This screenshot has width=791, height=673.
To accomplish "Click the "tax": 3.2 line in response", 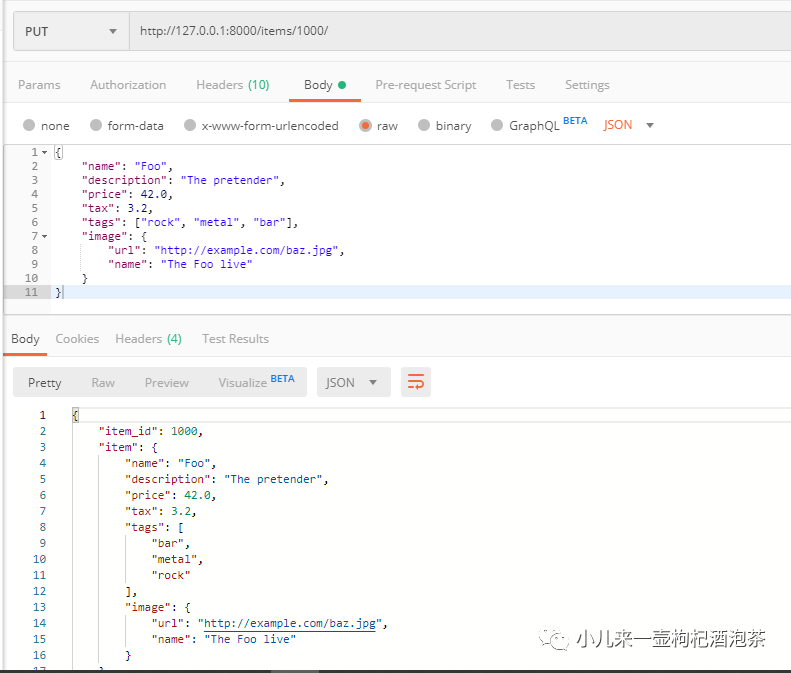I will pos(160,512).
